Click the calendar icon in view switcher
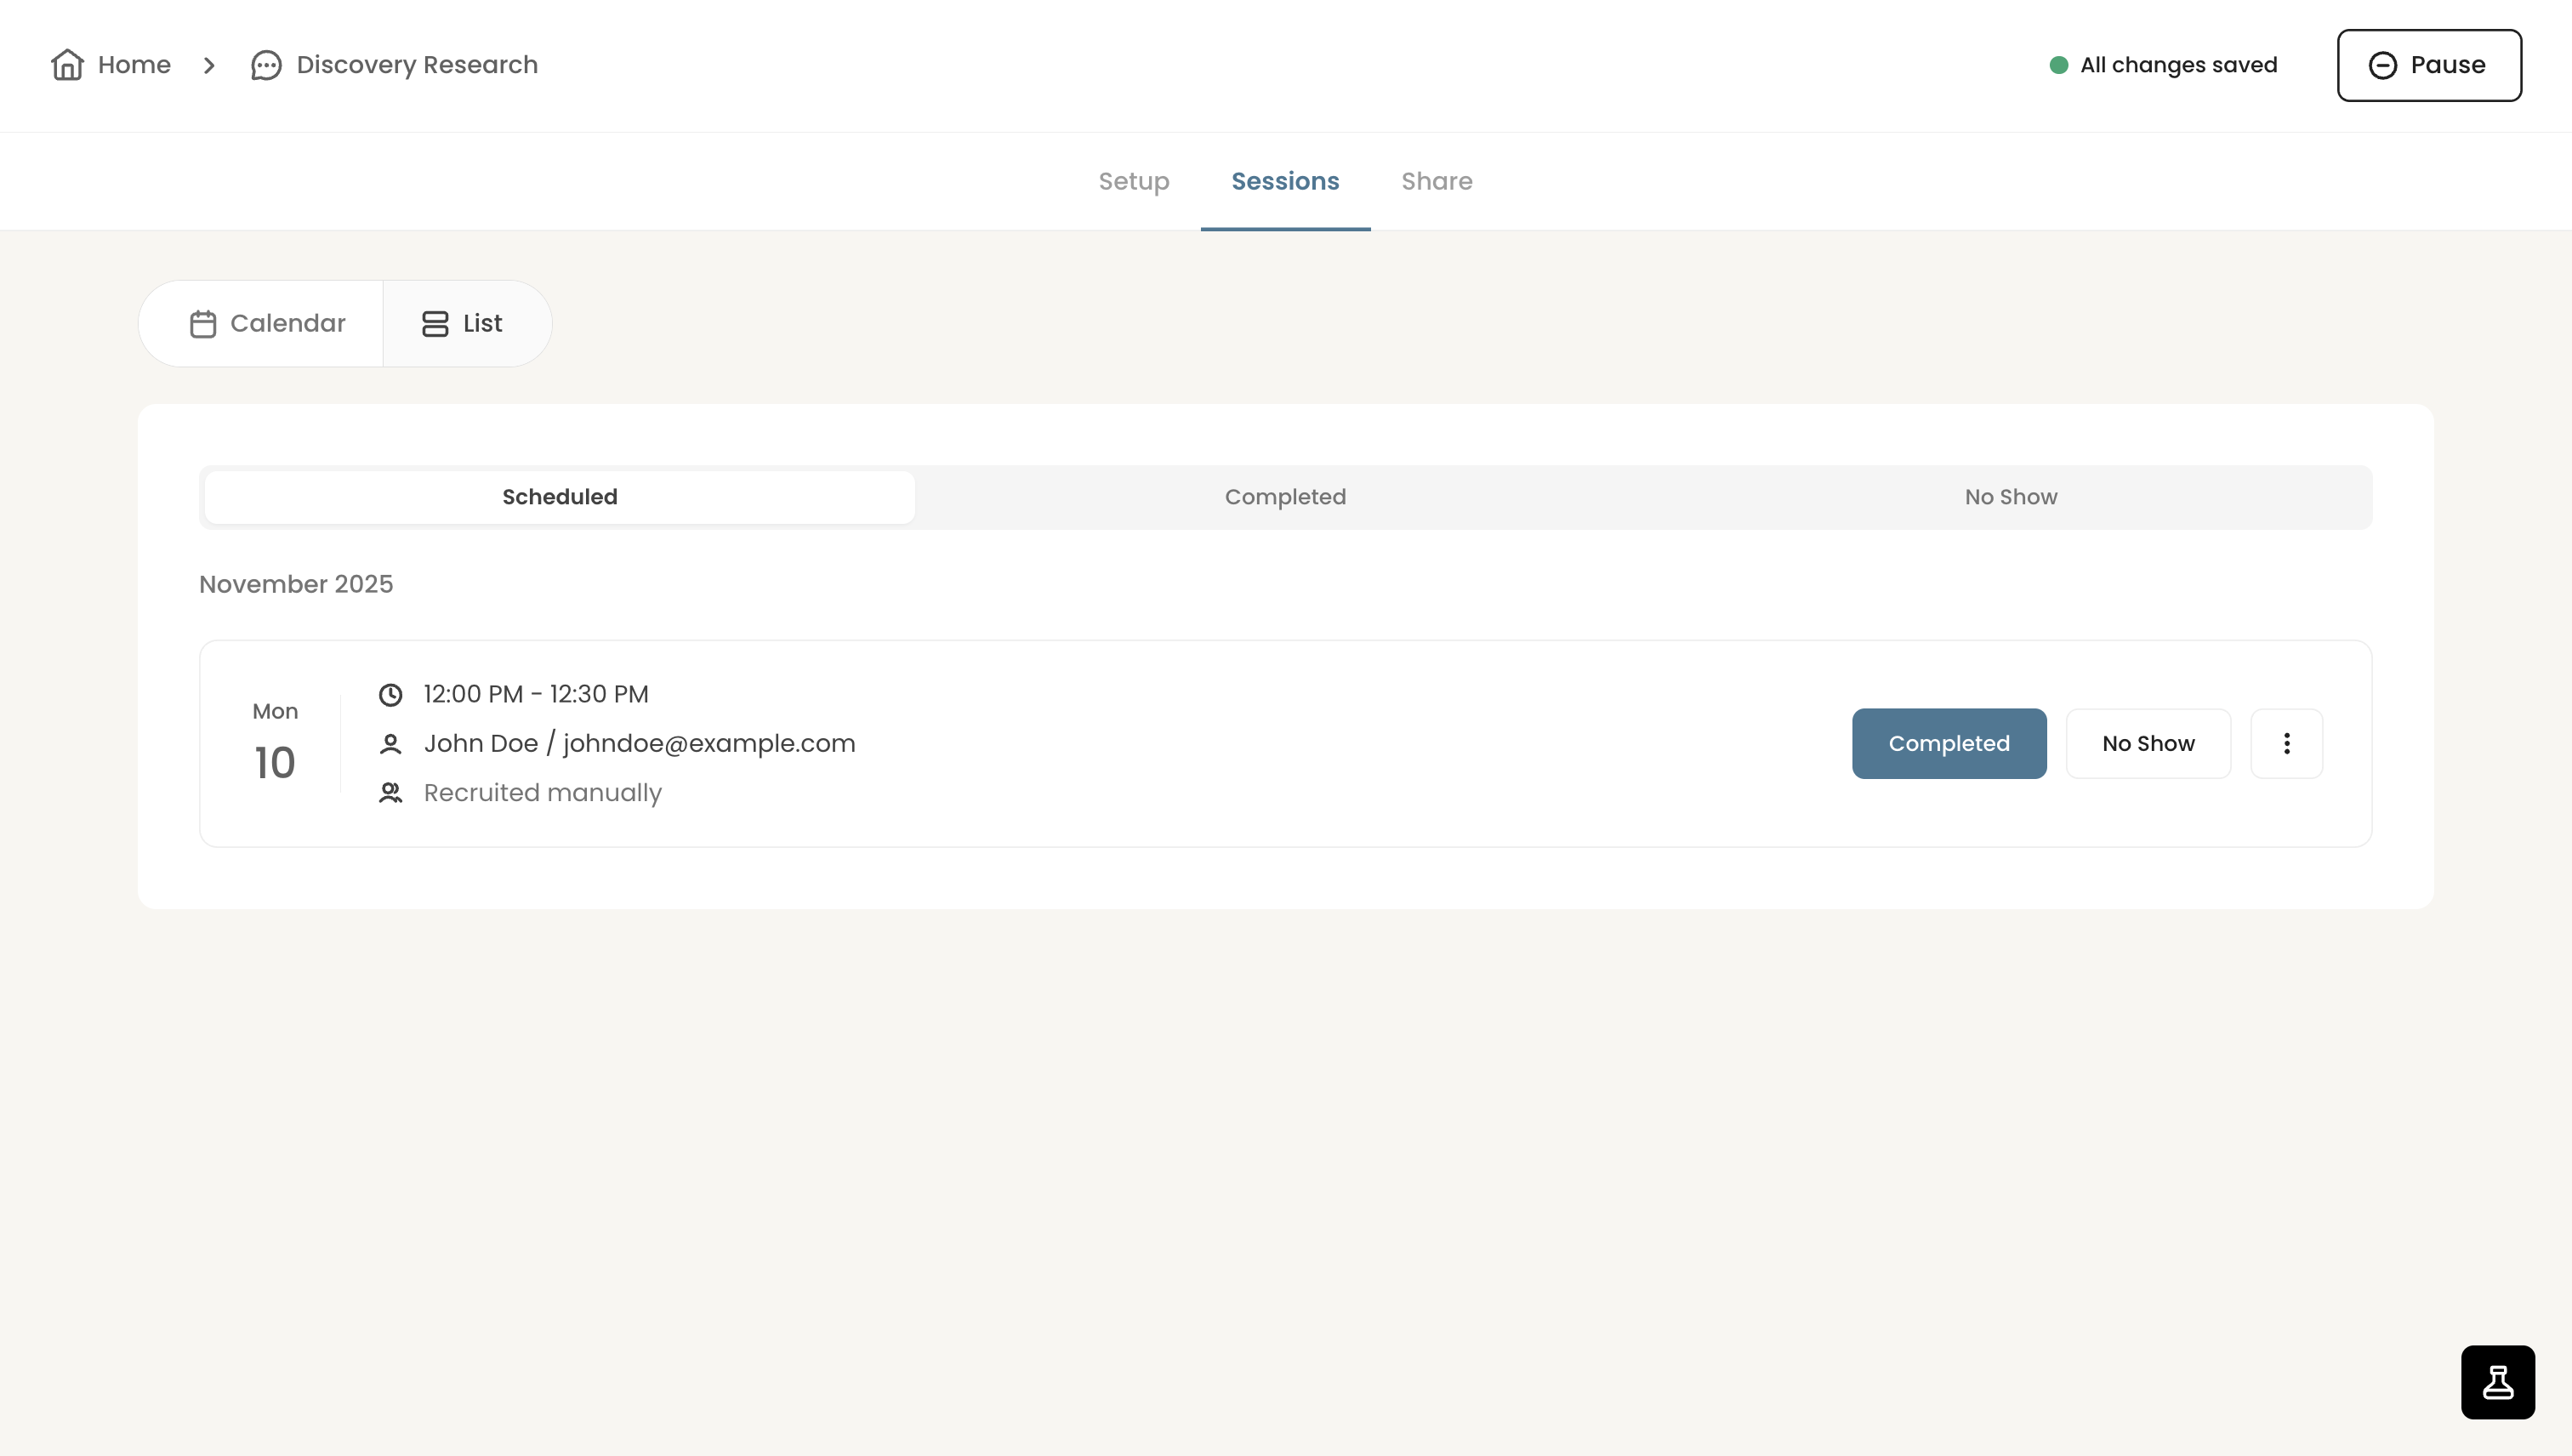This screenshot has width=2572, height=1456. (203, 324)
